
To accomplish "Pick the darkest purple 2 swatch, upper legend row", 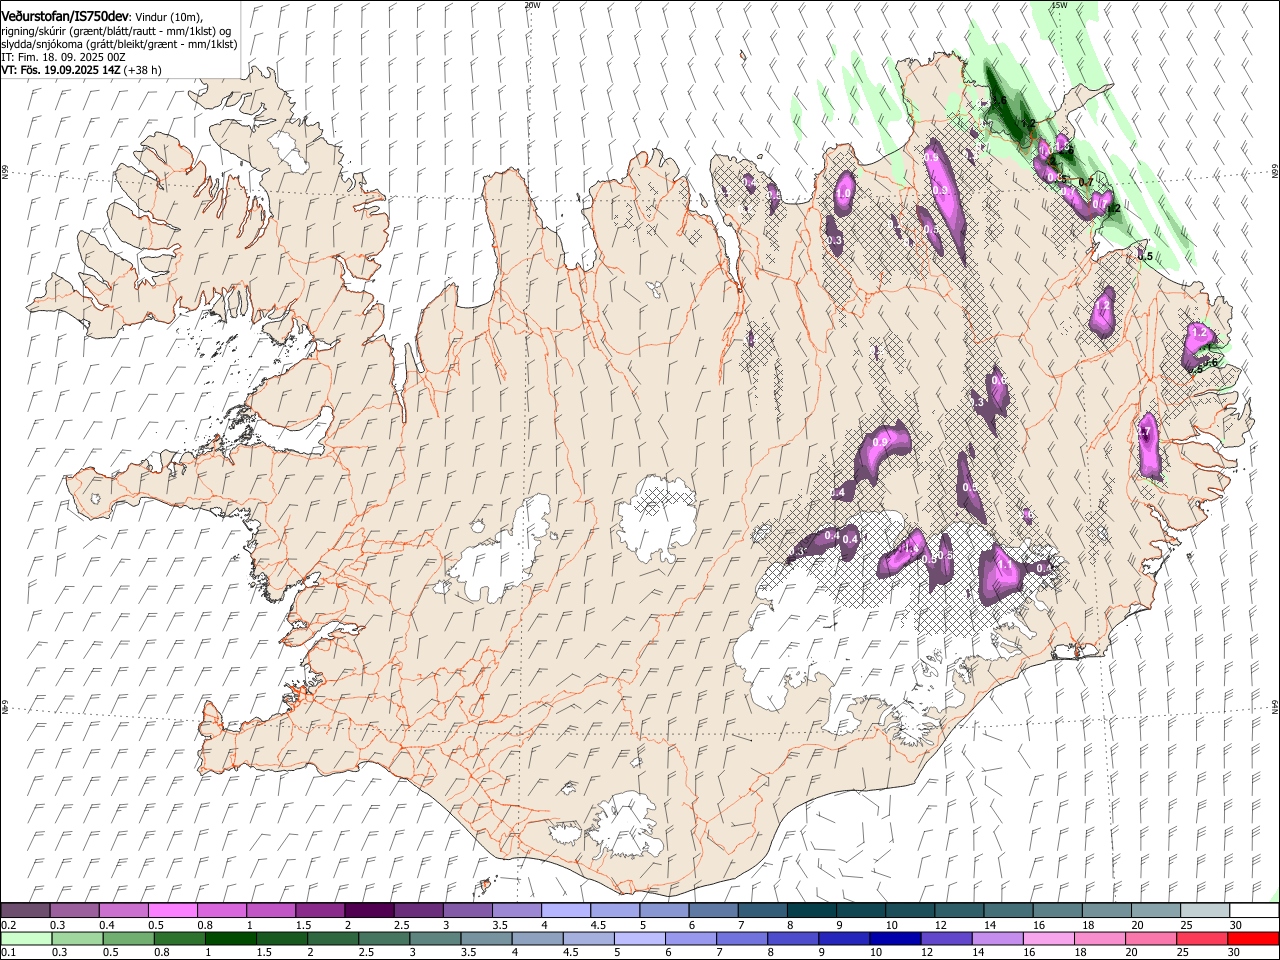I will coord(369,911).
